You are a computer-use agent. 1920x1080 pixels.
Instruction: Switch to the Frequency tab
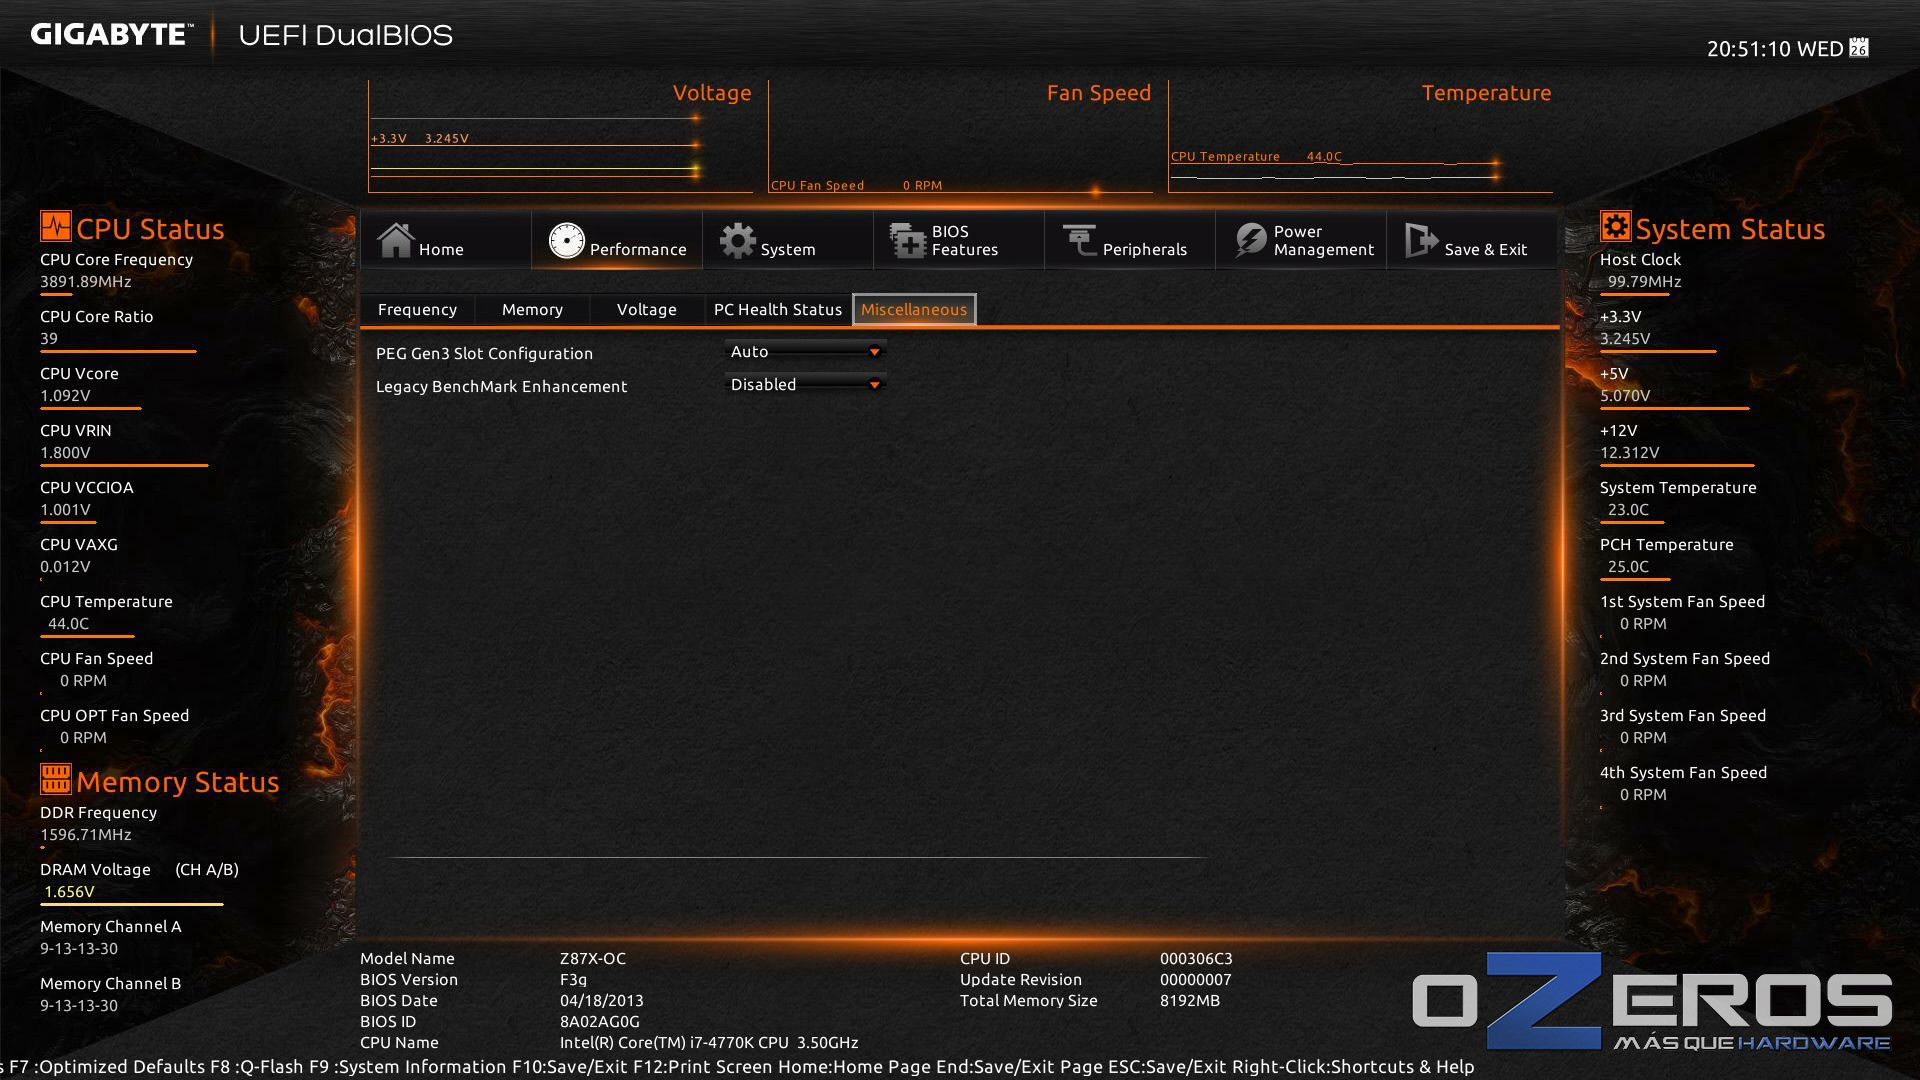pos(417,310)
